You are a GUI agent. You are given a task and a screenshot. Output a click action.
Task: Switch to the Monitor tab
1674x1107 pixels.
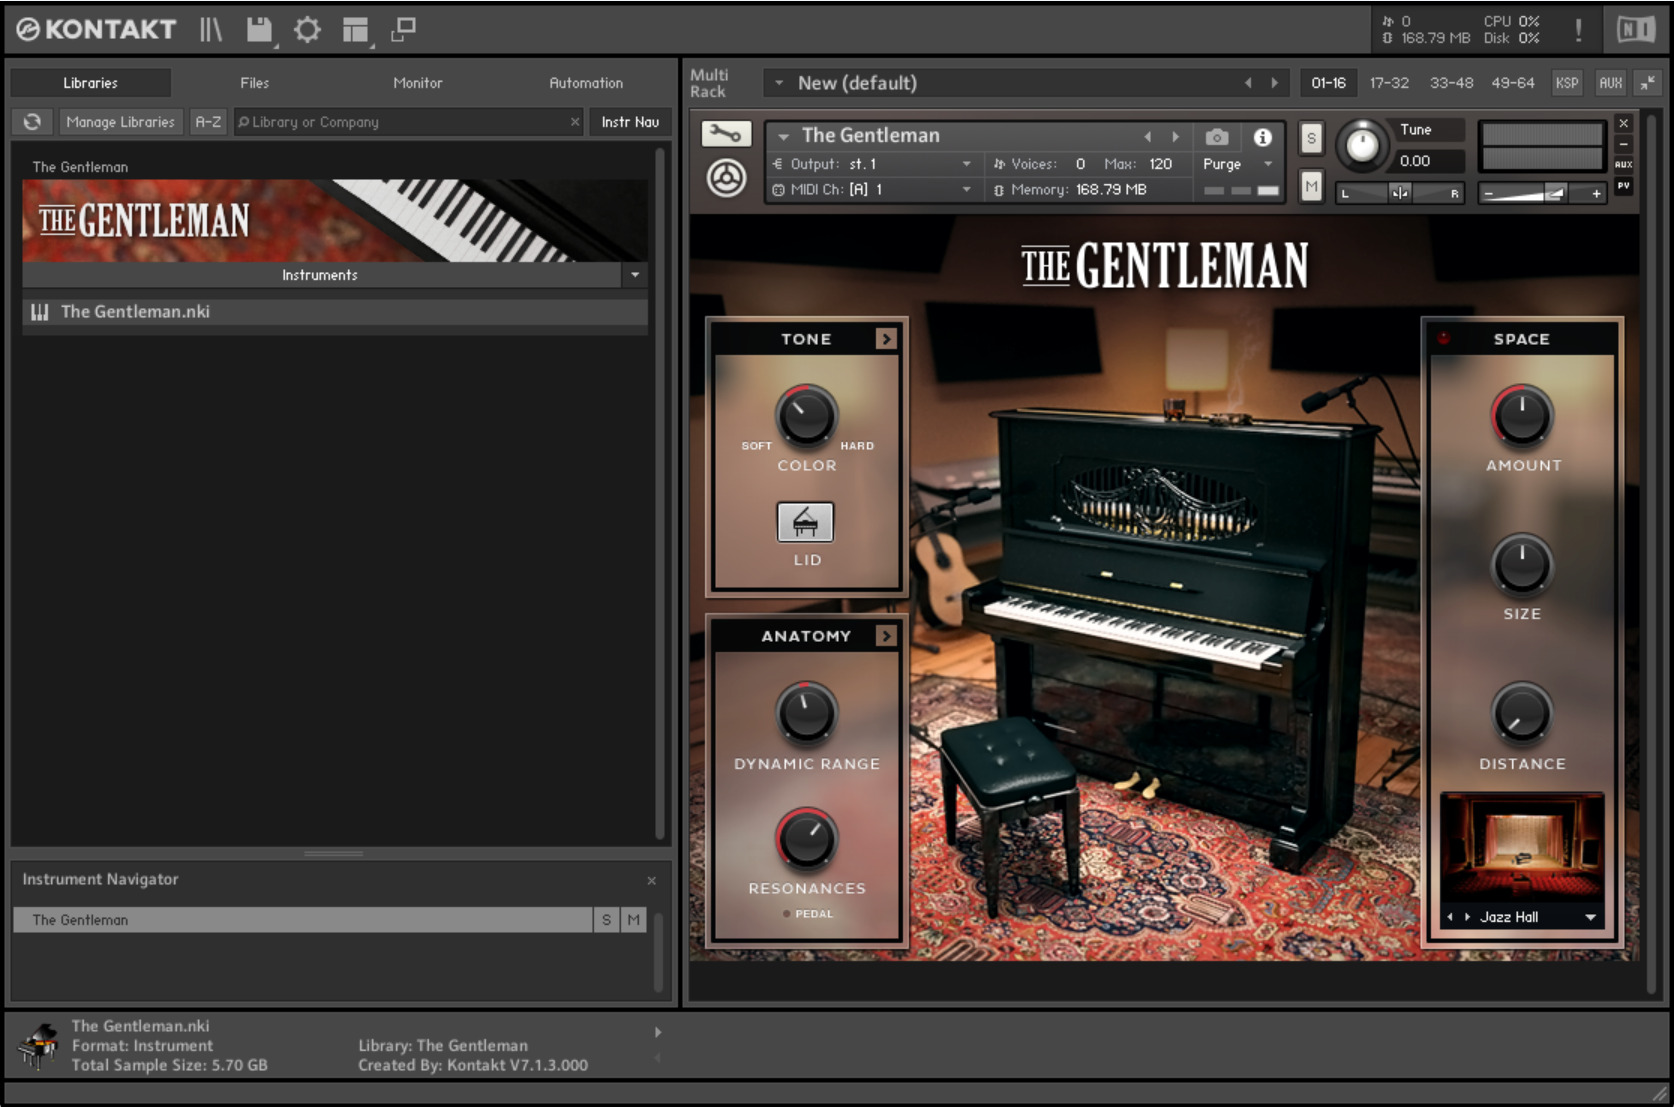[x=418, y=83]
